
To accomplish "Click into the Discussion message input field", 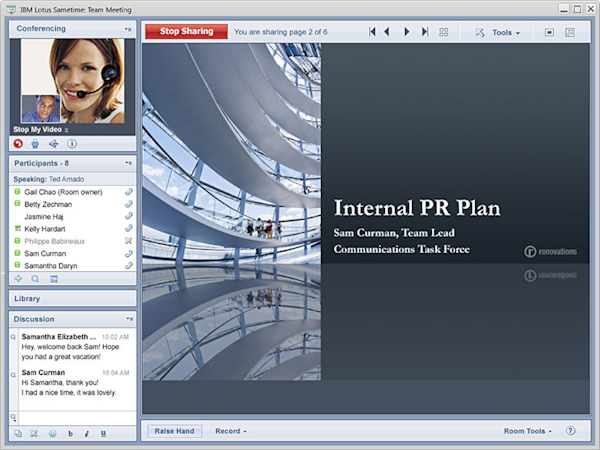I will pyautogui.click(x=77, y=417).
